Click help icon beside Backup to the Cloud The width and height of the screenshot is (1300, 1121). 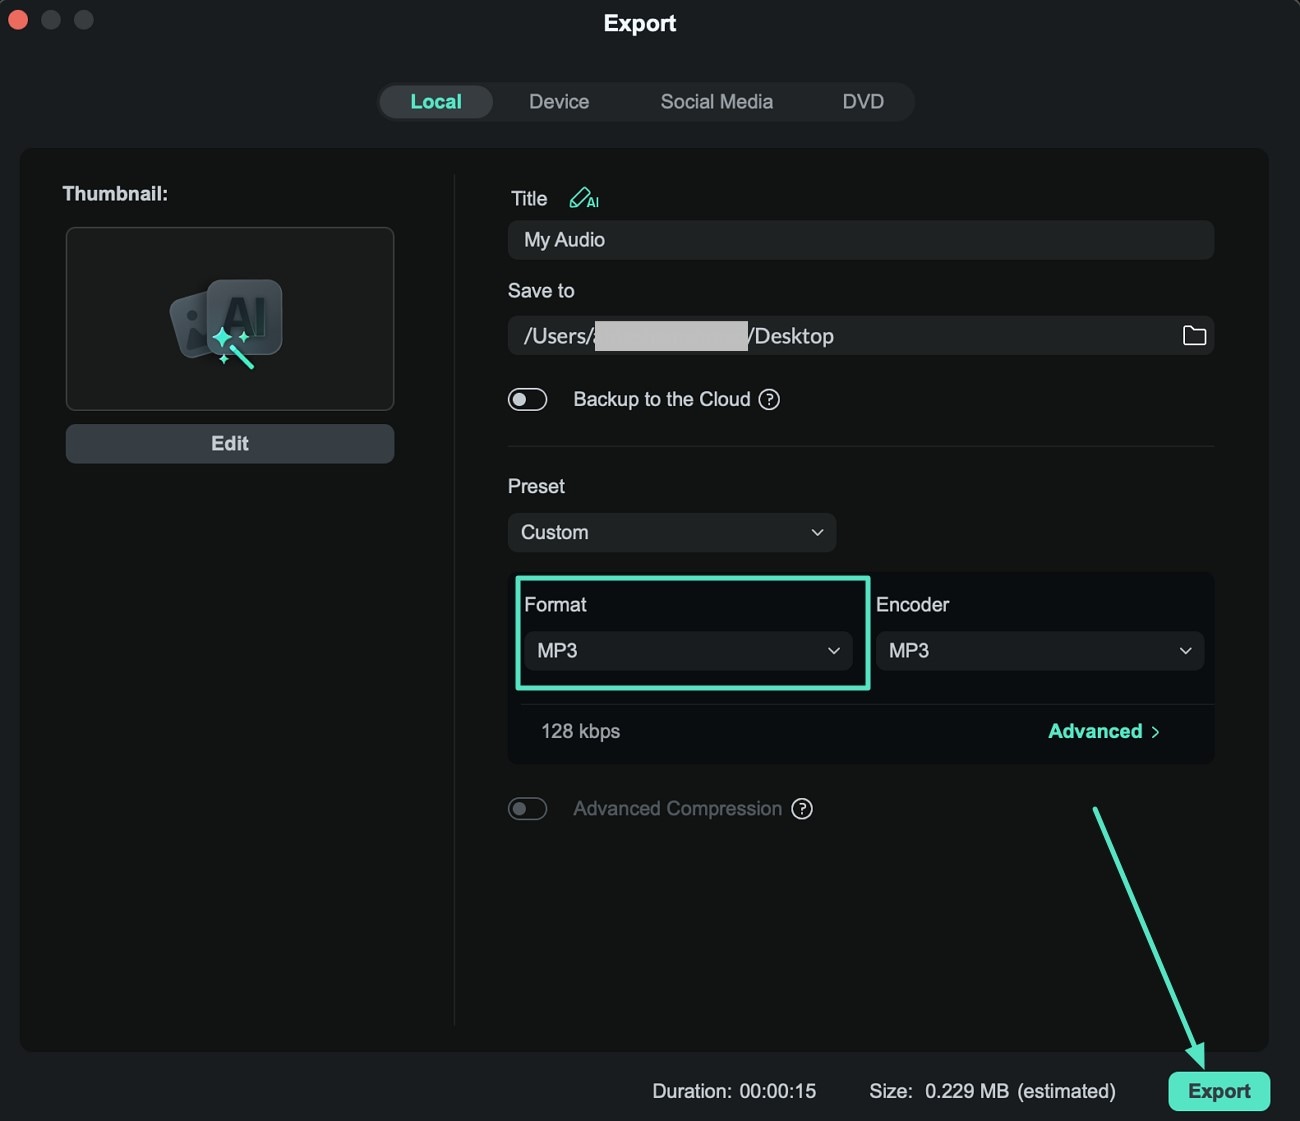click(x=769, y=400)
